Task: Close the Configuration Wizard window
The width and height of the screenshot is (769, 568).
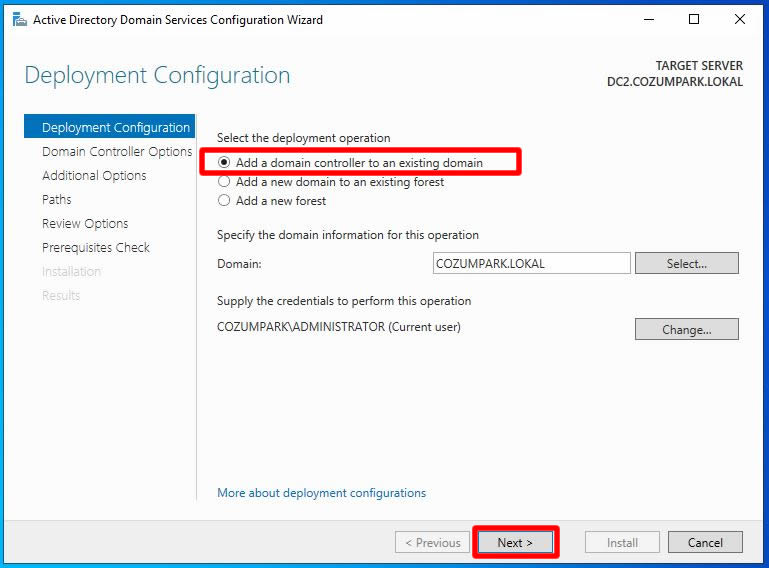Action: (740, 19)
